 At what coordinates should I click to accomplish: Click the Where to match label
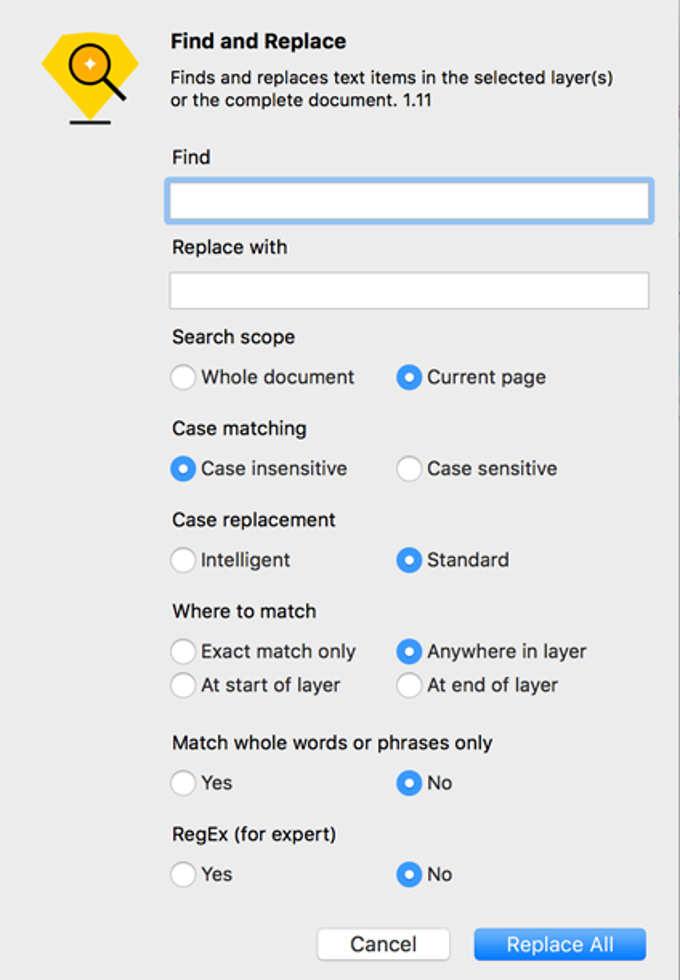pyautogui.click(x=244, y=611)
